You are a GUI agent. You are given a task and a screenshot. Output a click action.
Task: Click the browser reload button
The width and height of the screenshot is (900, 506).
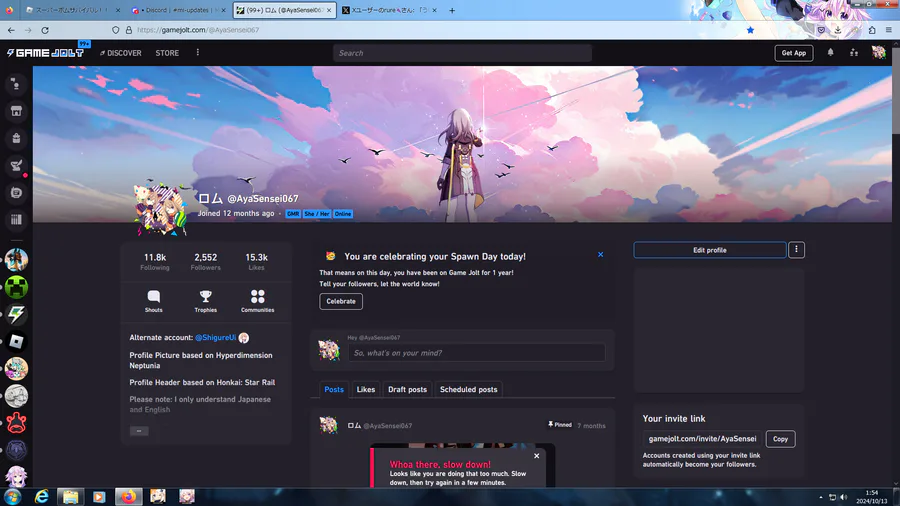pyautogui.click(x=45, y=30)
